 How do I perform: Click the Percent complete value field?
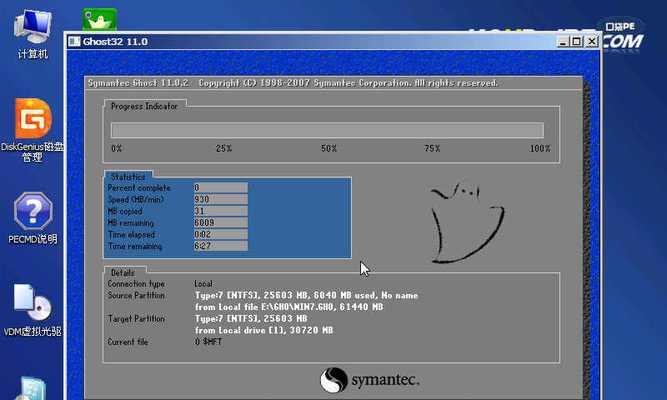(220, 188)
